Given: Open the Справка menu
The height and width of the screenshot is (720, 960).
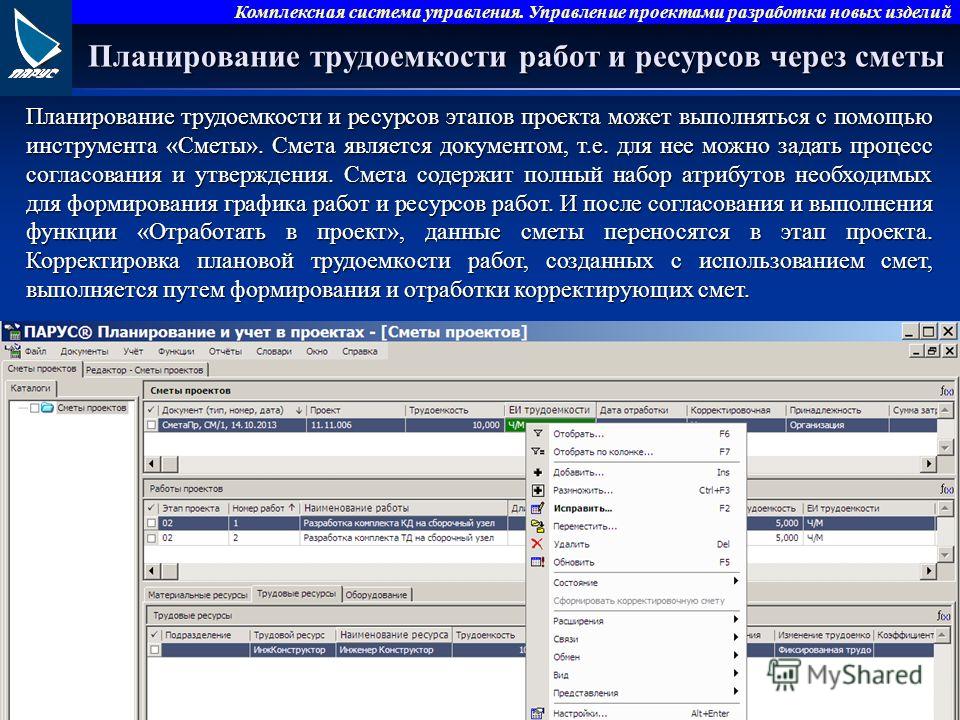Looking at the screenshot, I should [x=359, y=351].
